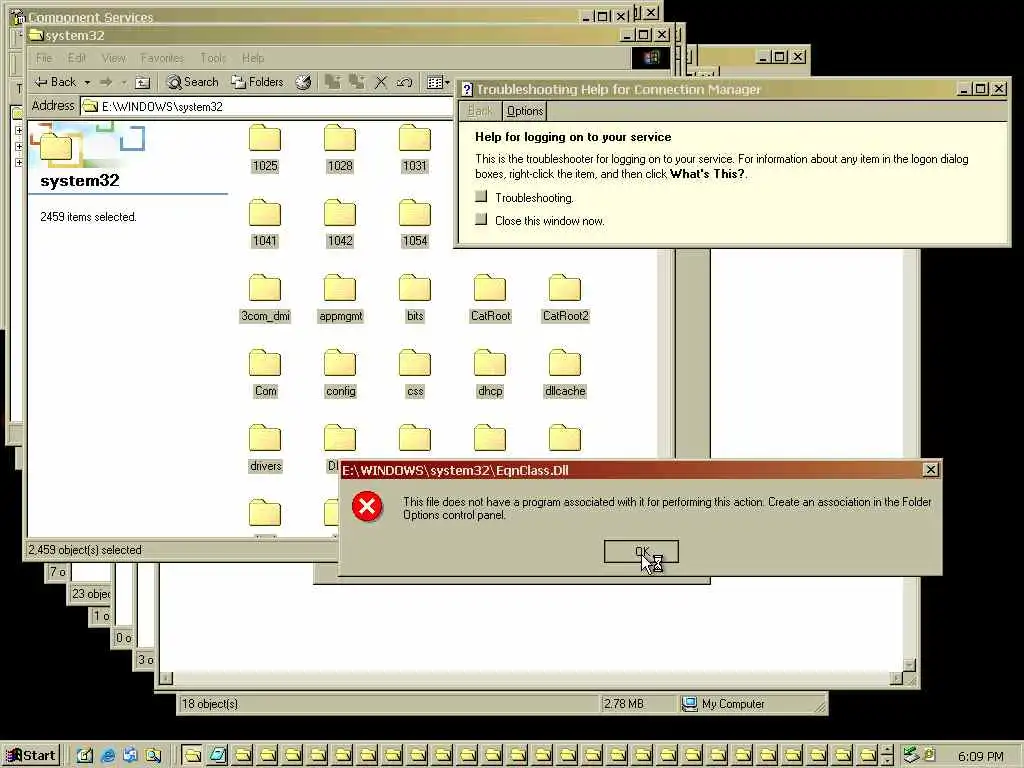Image resolution: width=1024 pixels, height=768 pixels.
Task: Click the Undo toolbar icon
Action: pos(404,82)
